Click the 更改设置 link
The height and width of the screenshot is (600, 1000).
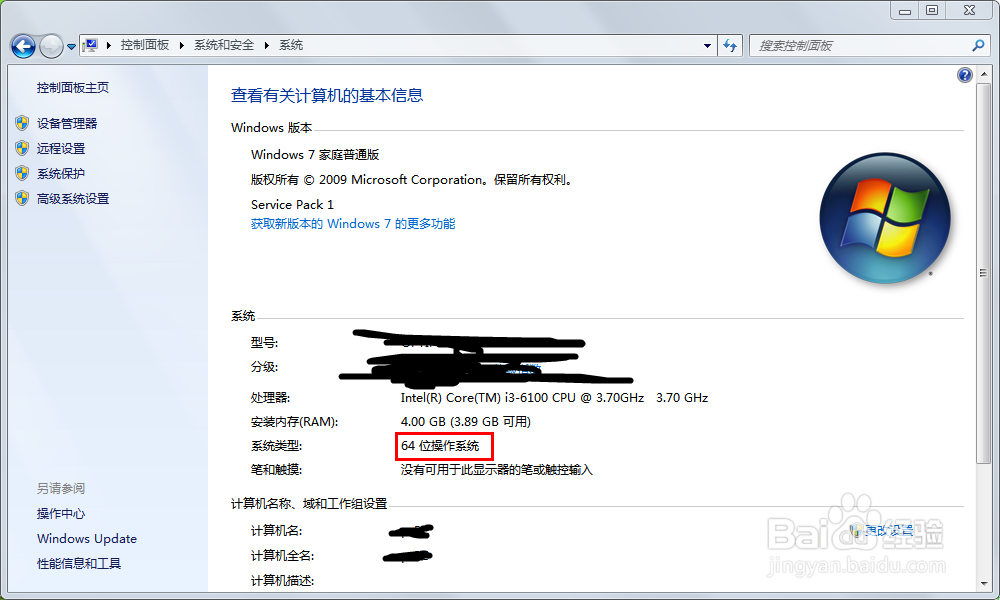click(890, 528)
